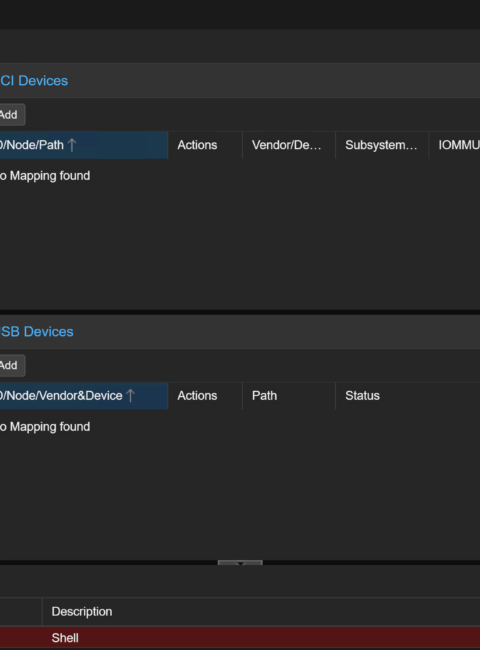Click the sort arrow on Node/Path column
This screenshot has width=480, height=650.
[72, 145]
